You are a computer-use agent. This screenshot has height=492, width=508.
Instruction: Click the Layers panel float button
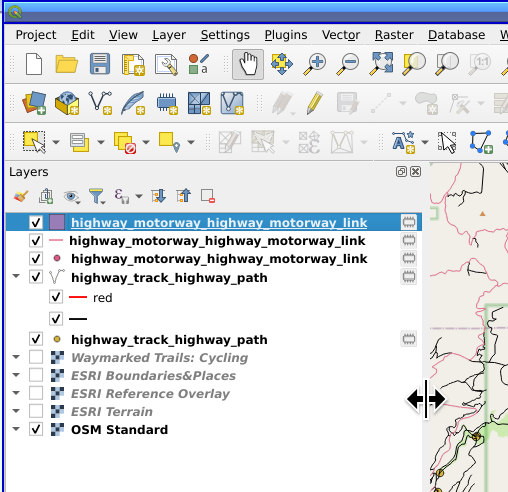(x=401, y=172)
